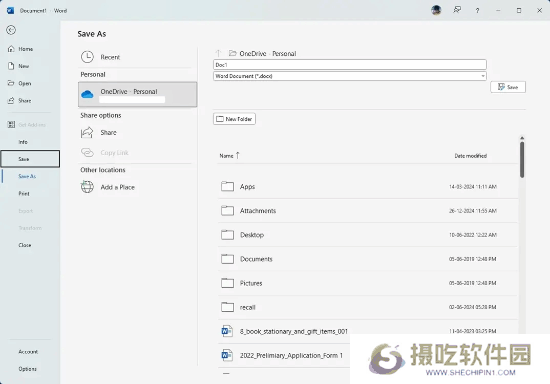Click the file list vertical scrollbar

click(x=522, y=160)
